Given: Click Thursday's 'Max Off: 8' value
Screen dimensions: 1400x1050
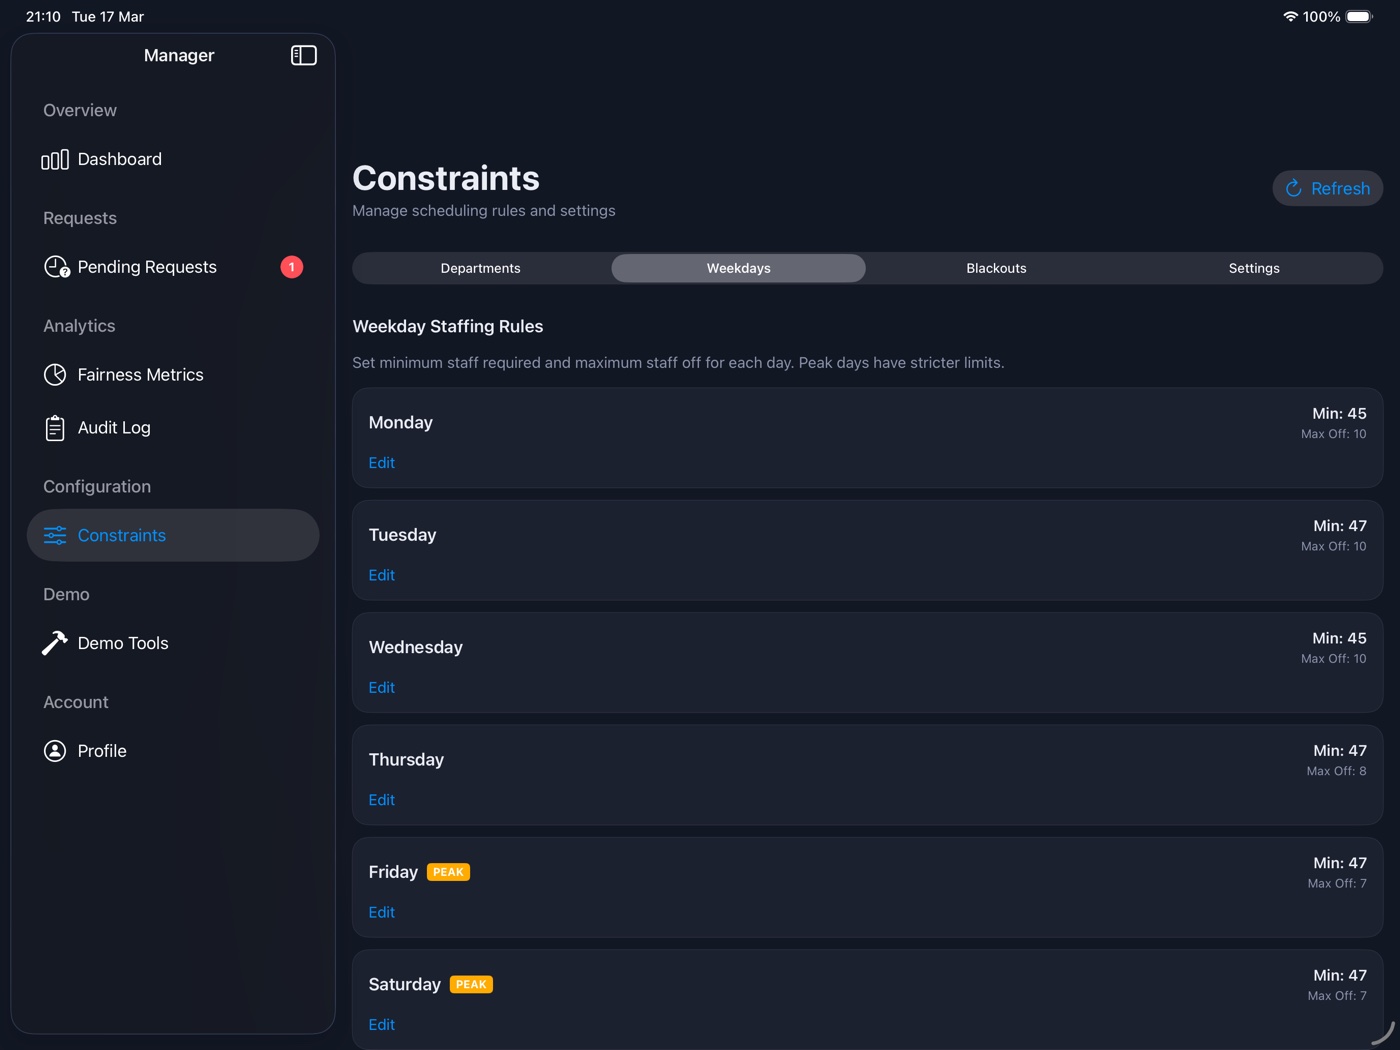Looking at the screenshot, I should coord(1337,771).
